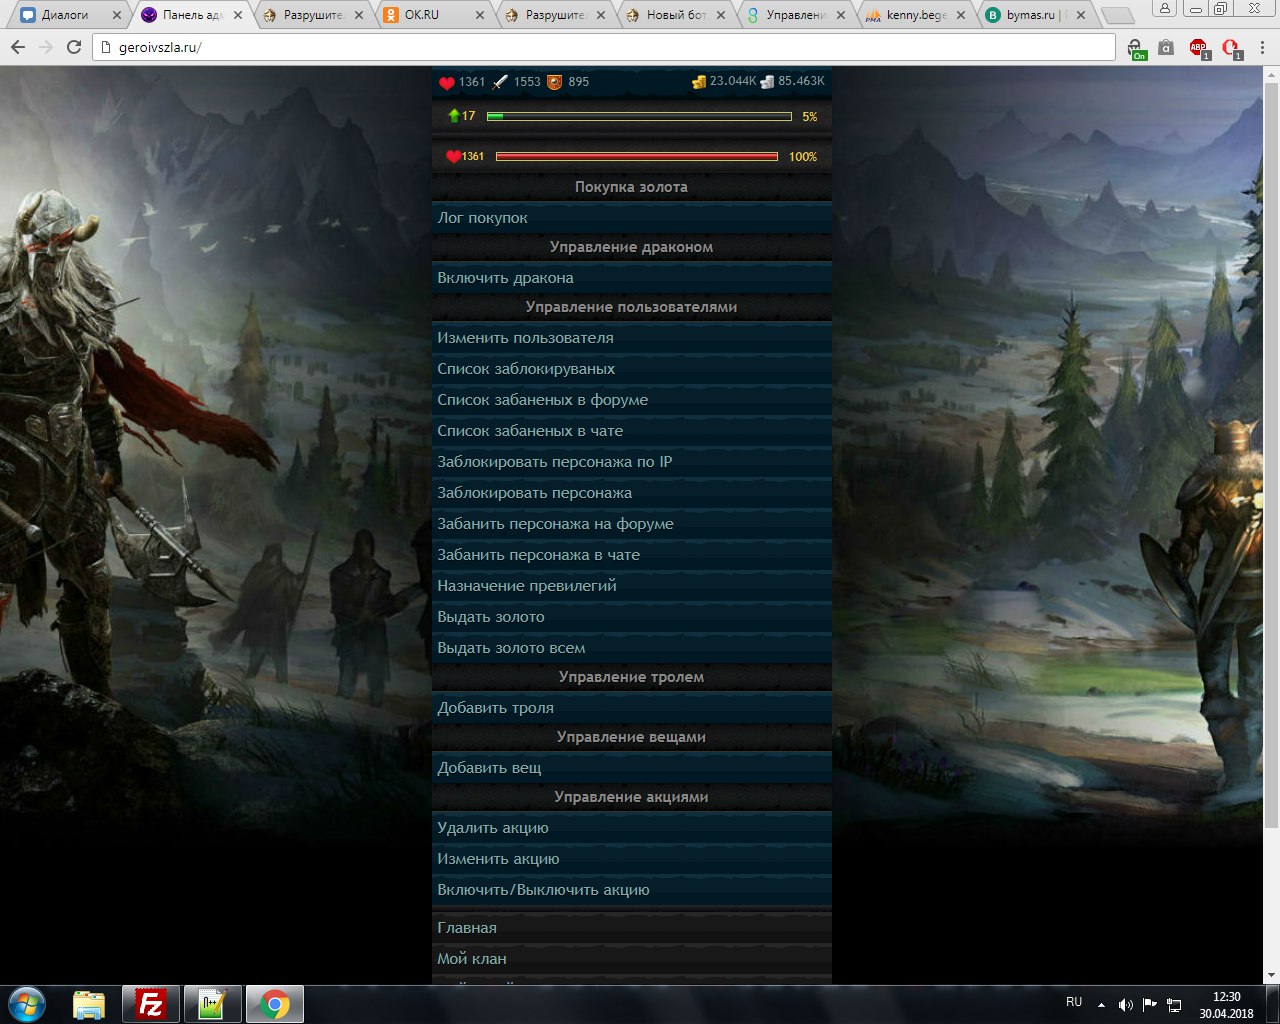
Task: Click the red heart health icon in stats bar
Action: click(x=447, y=82)
